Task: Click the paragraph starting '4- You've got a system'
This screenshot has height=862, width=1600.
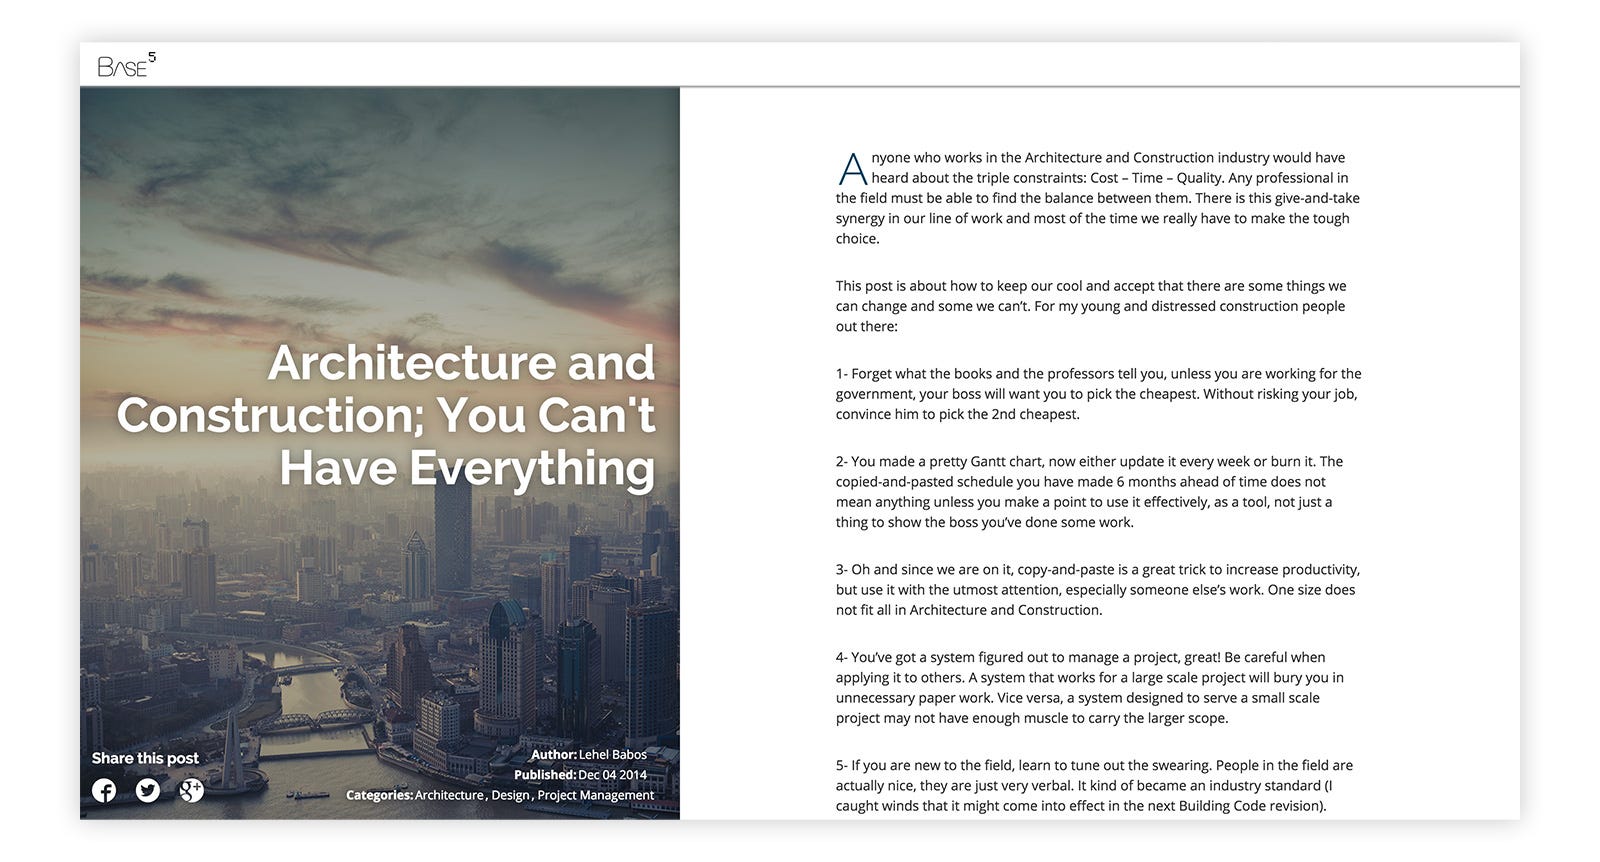Action: [1090, 688]
